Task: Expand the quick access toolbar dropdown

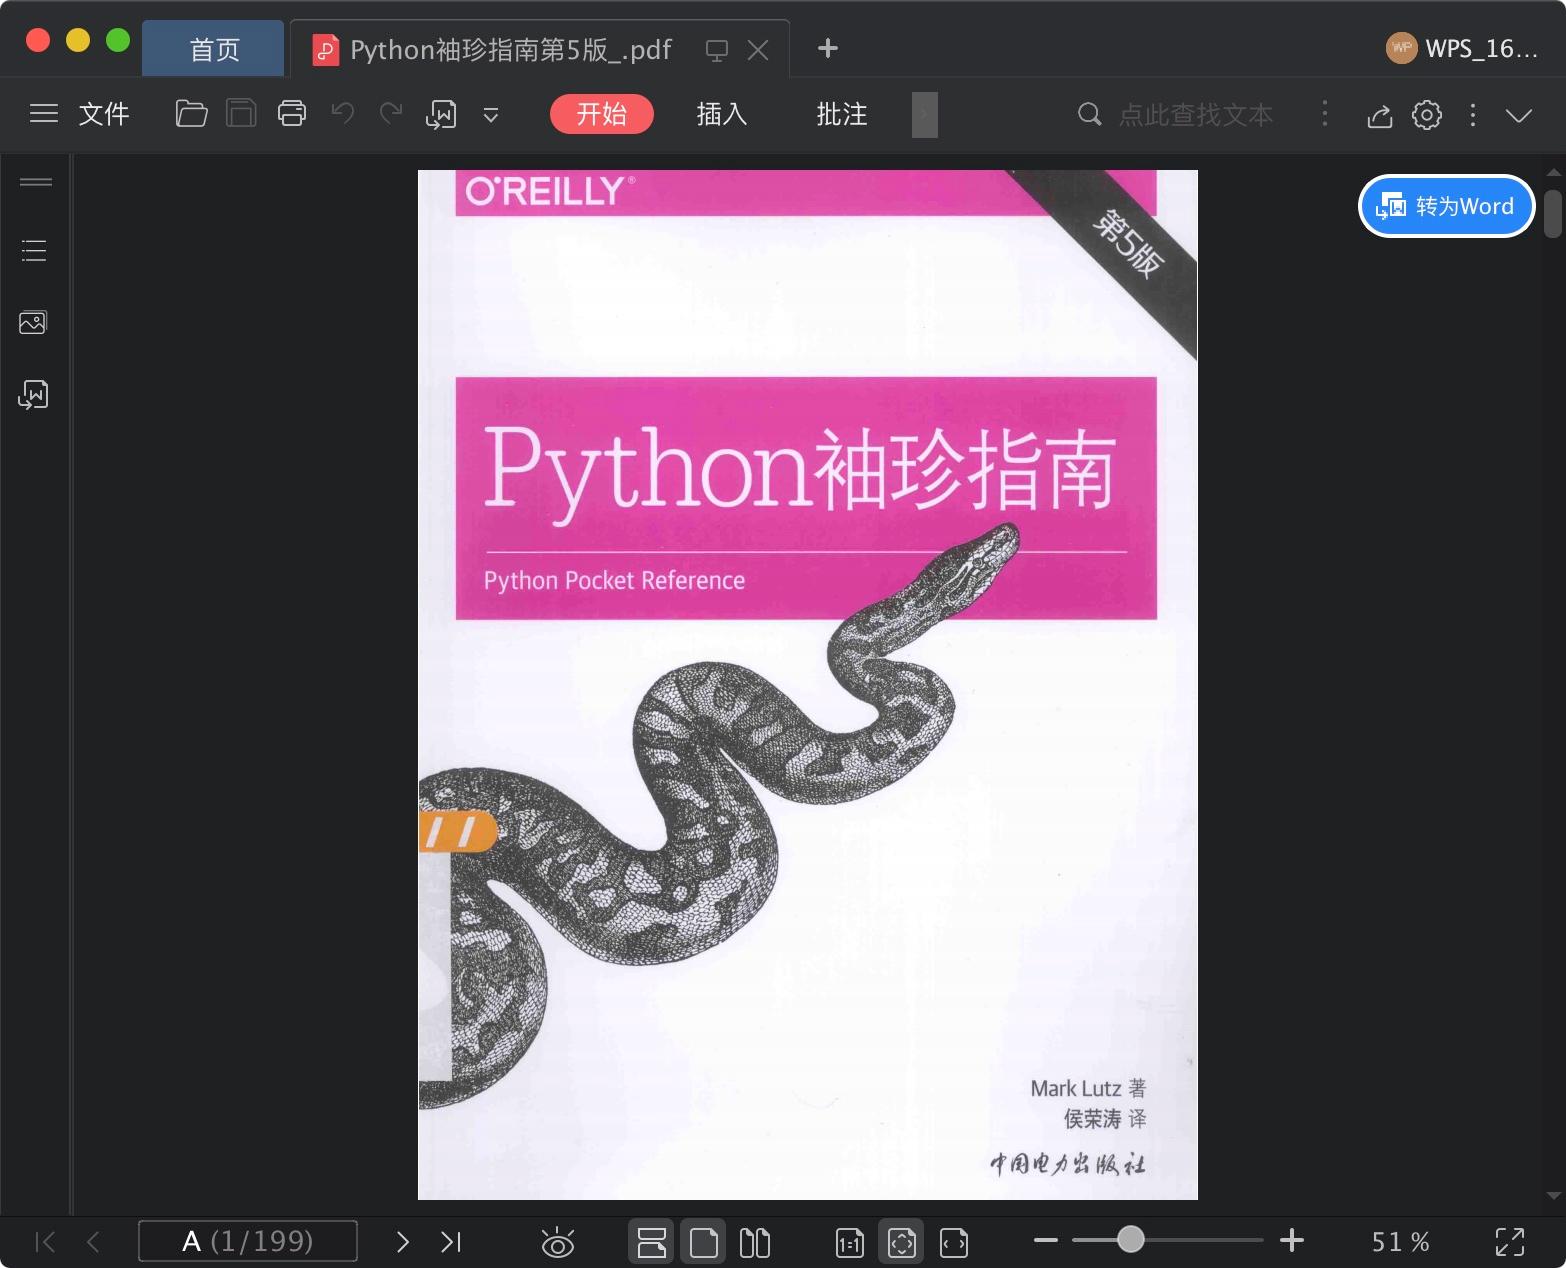Action: tap(491, 115)
